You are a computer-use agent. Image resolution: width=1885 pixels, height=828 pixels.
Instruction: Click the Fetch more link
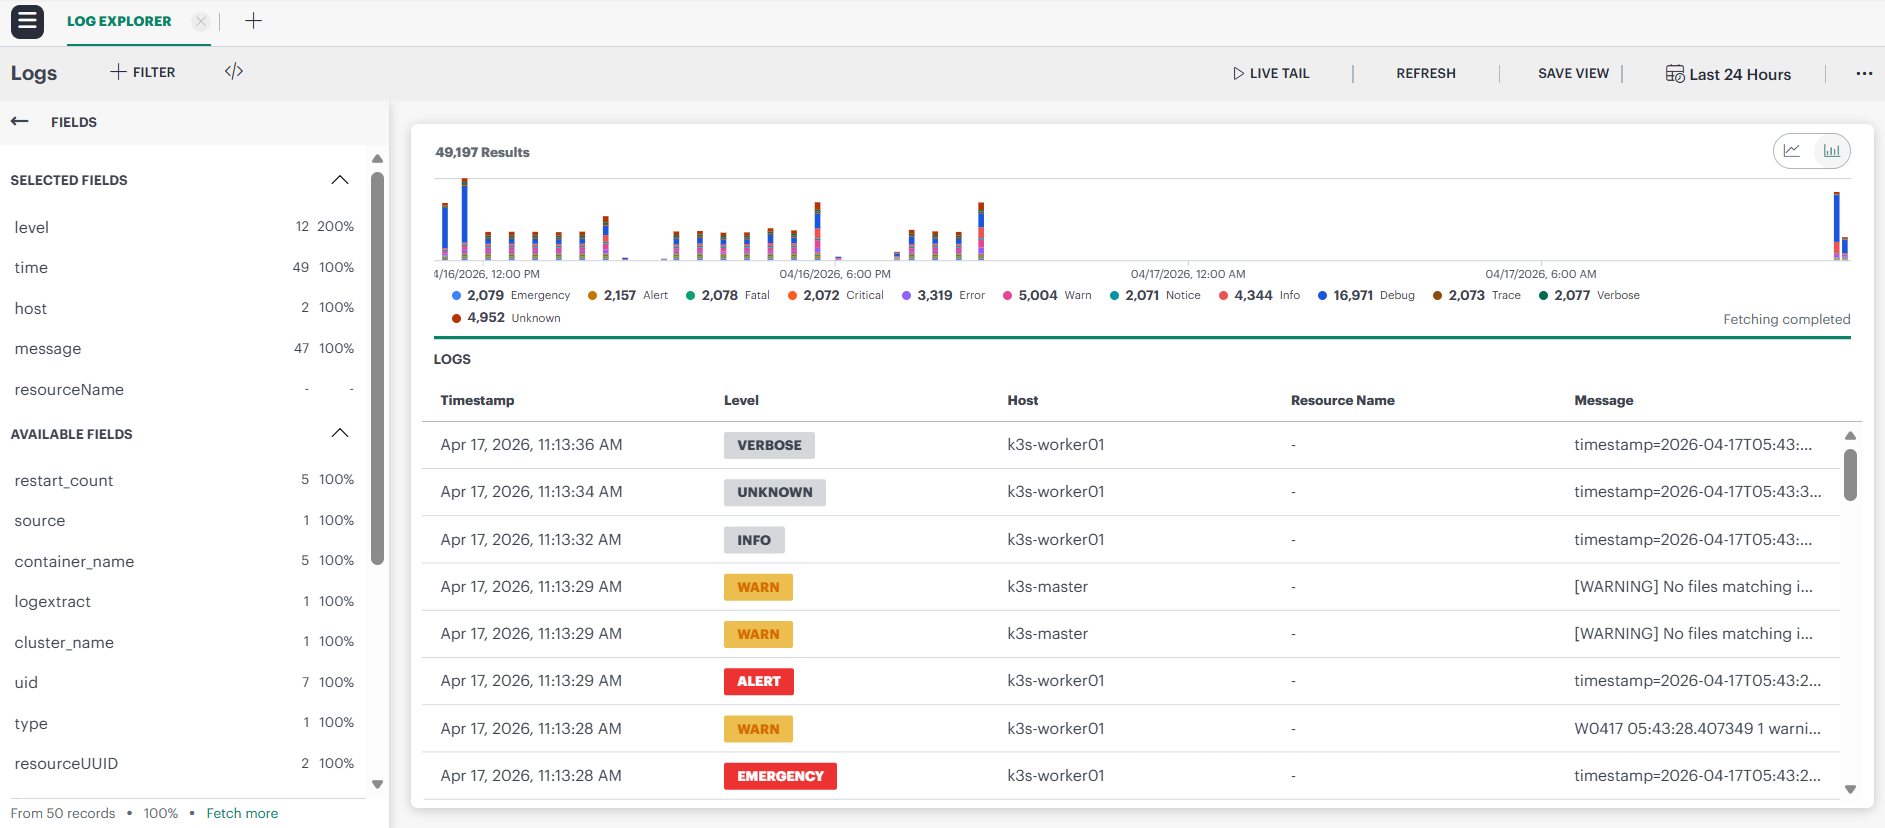click(x=242, y=813)
